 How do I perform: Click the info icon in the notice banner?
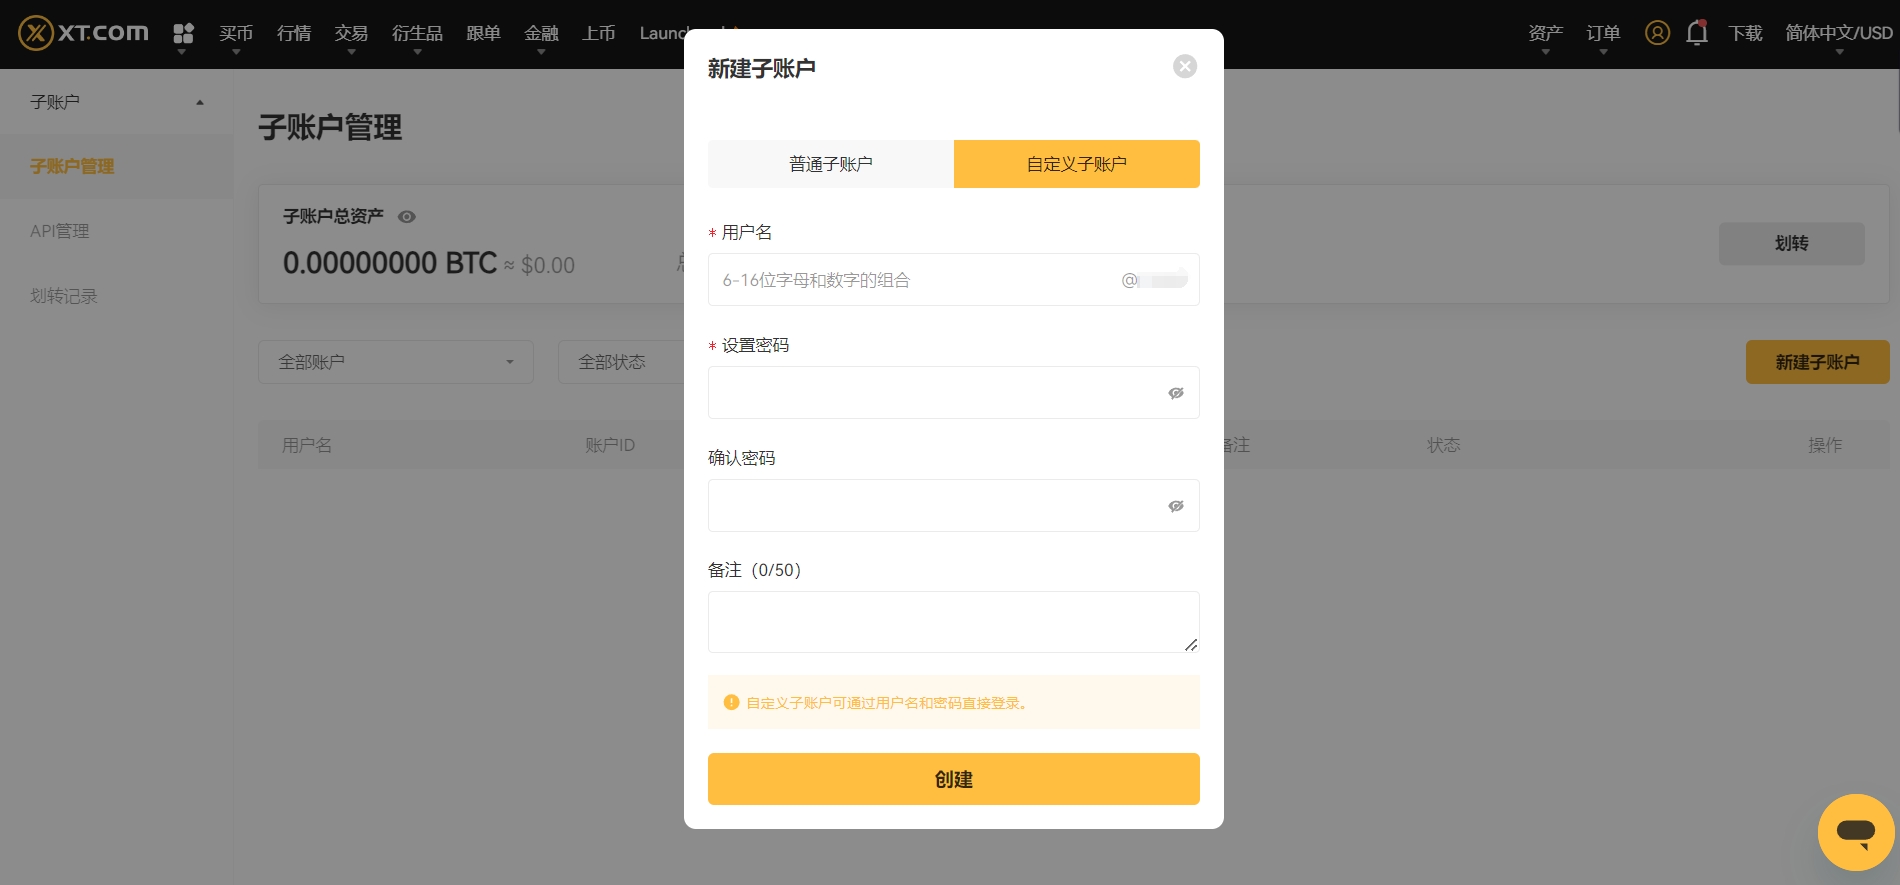pos(731,702)
